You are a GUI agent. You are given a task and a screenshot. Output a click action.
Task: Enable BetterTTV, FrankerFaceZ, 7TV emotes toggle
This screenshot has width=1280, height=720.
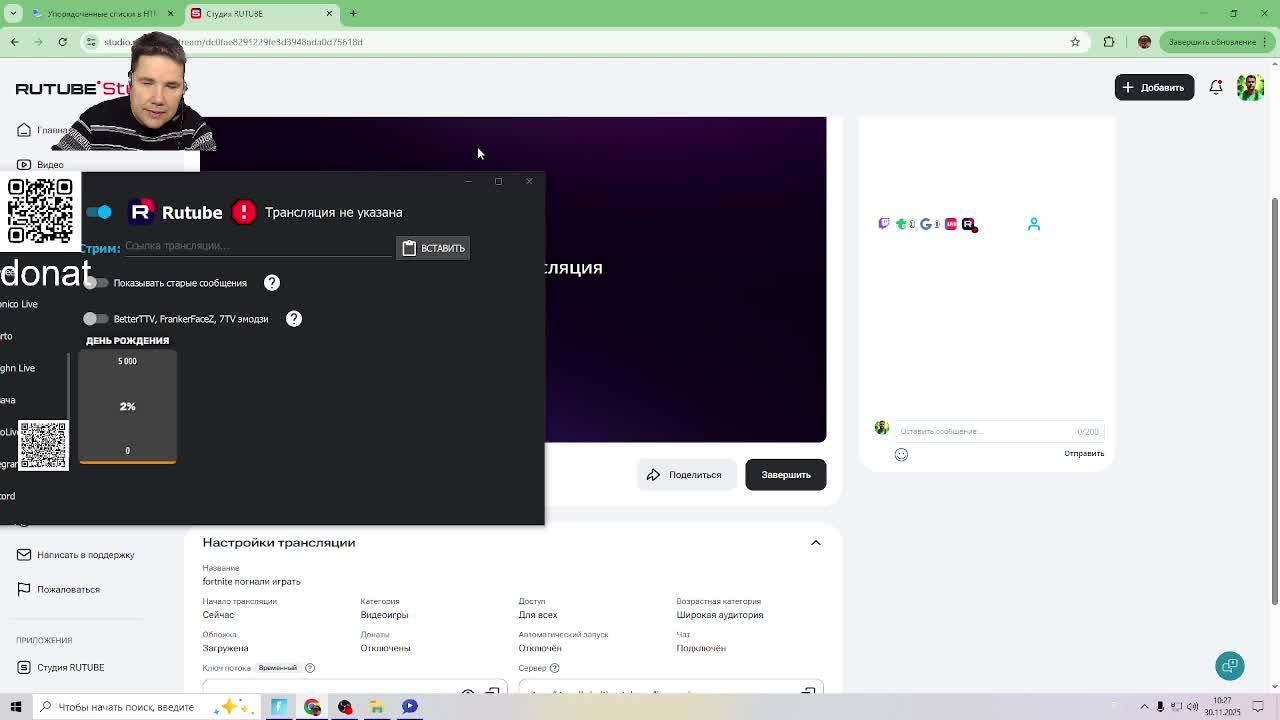pyautogui.click(x=95, y=319)
